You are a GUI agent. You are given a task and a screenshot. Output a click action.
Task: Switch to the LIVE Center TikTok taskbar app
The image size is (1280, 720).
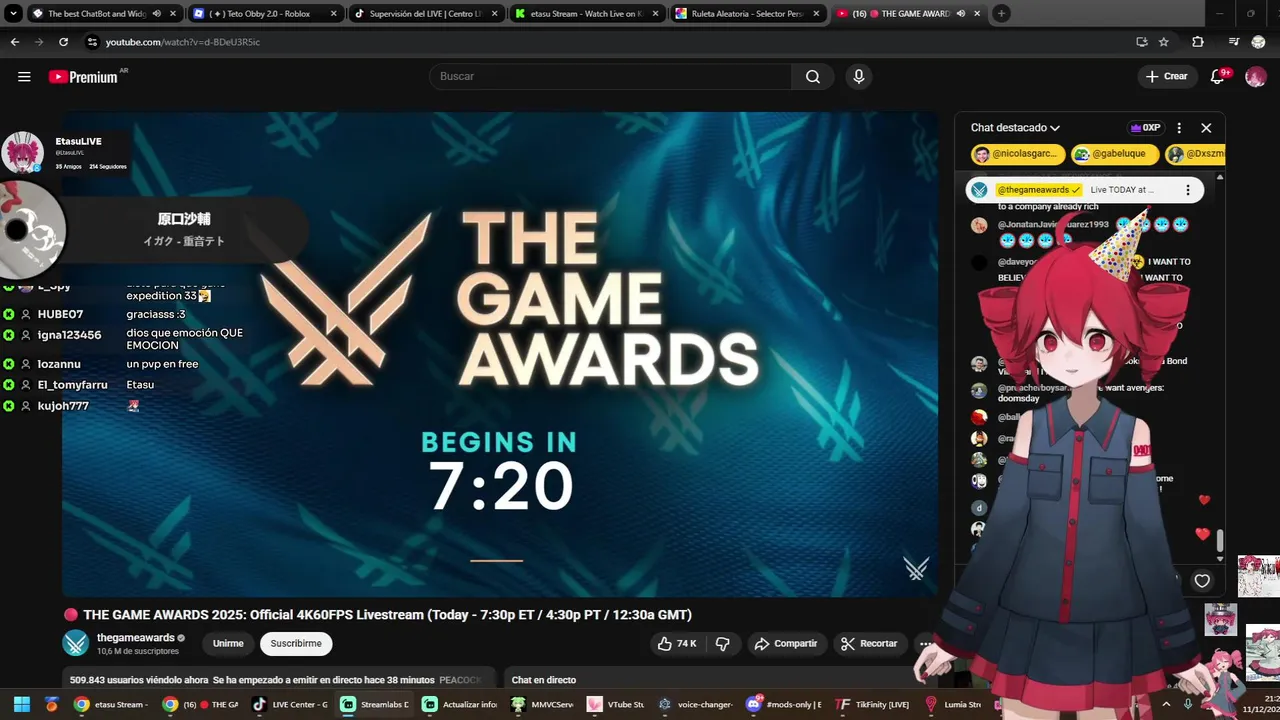click(x=288, y=704)
